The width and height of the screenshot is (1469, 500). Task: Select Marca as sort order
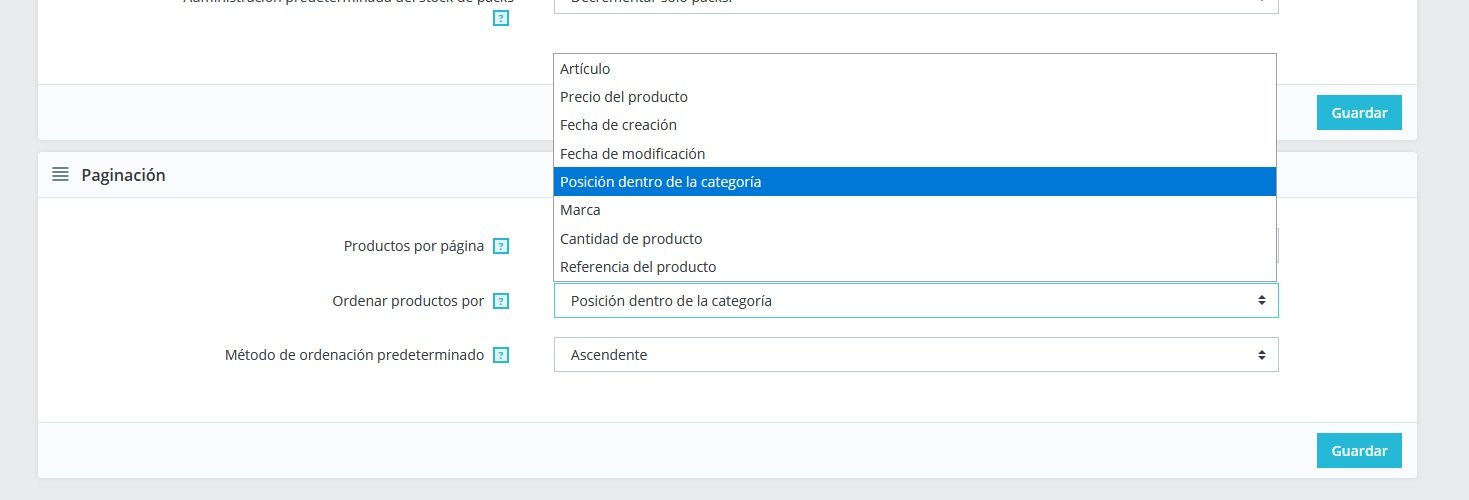[580, 210]
